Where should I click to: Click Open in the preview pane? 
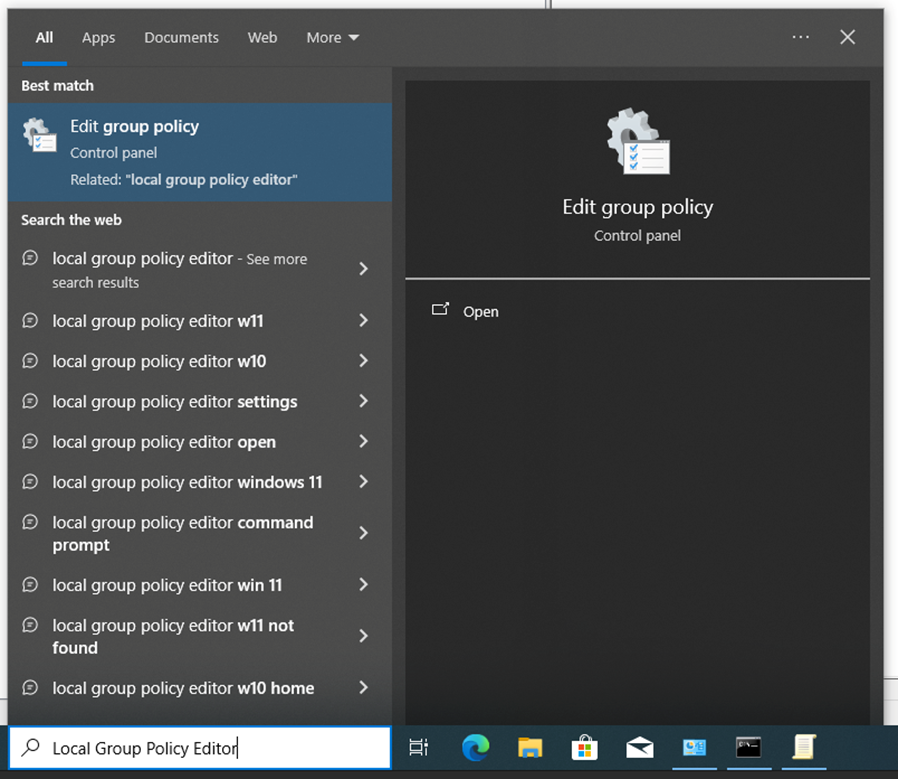point(480,312)
